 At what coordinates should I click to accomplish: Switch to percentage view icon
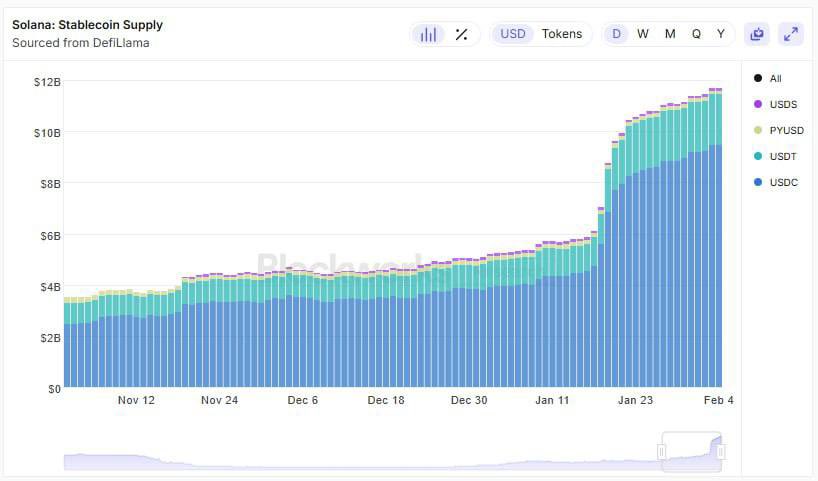[x=461, y=34]
